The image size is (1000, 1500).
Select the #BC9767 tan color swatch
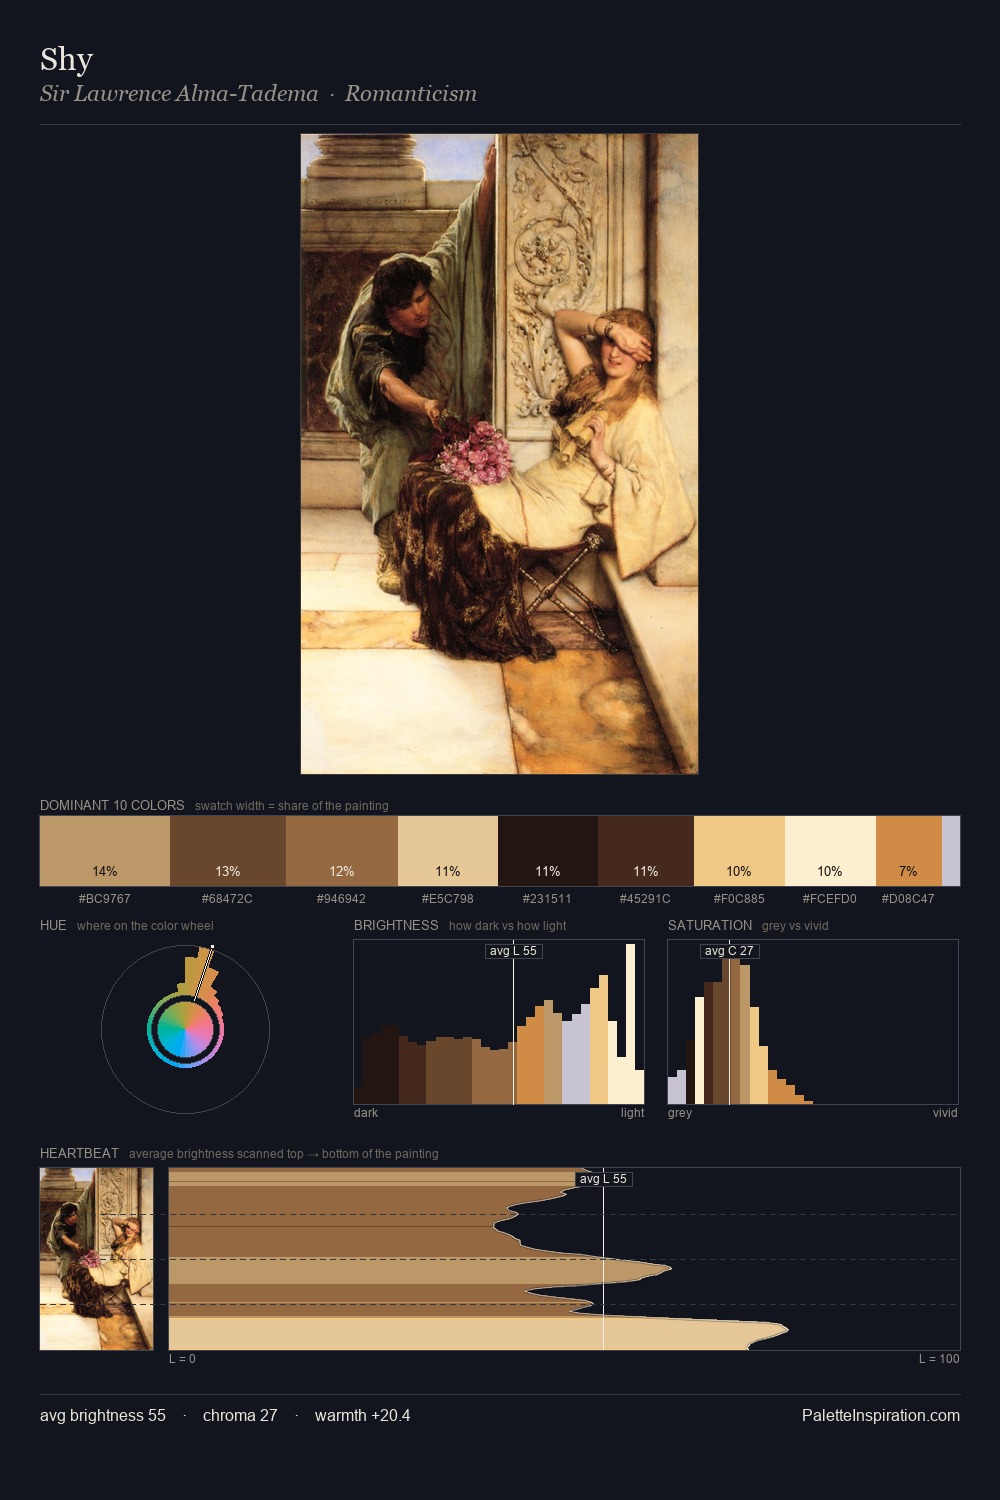(105, 851)
